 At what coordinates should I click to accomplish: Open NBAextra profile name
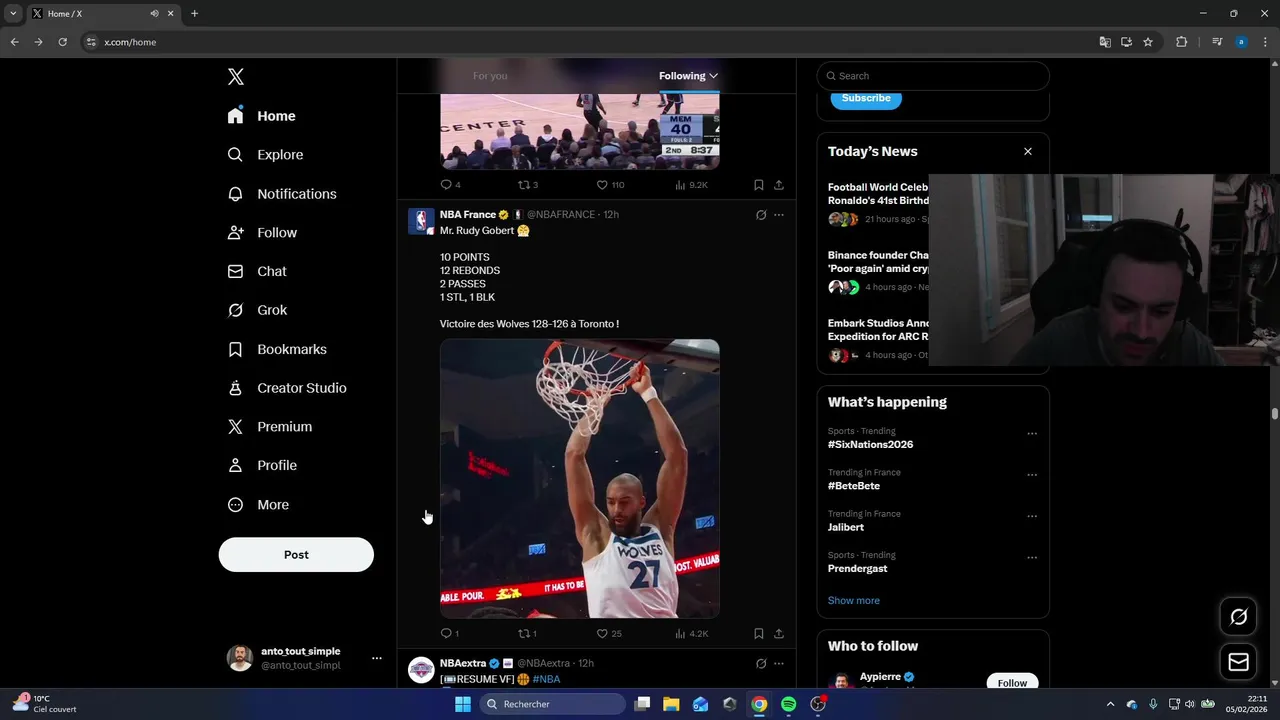pyautogui.click(x=463, y=663)
